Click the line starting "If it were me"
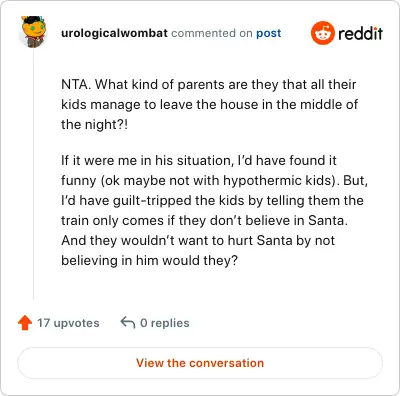This screenshot has width=400, height=396. (x=199, y=160)
